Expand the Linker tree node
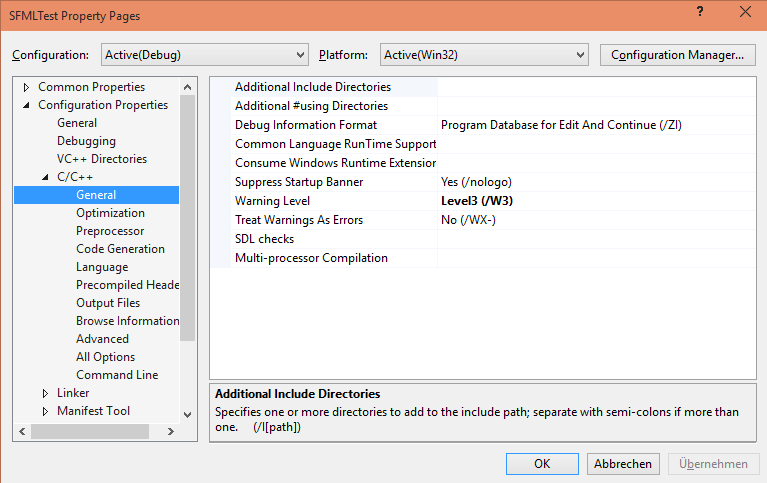The image size is (767, 483). tap(46, 393)
